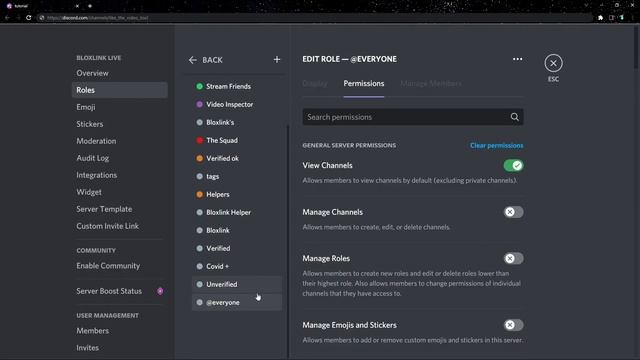Click the page scrollbar thumb at far right
The image size is (640, 360).
point(636,47)
